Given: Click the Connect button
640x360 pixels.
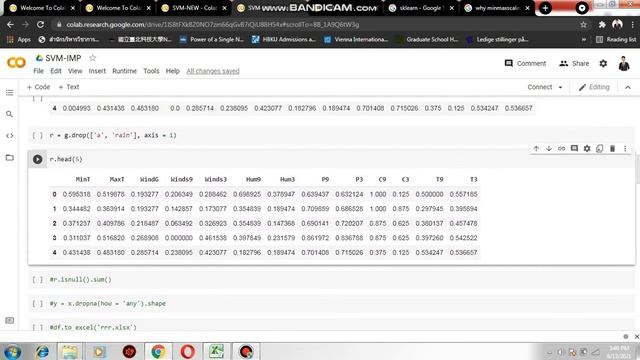Looking at the screenshot, I should click(540, 87).
